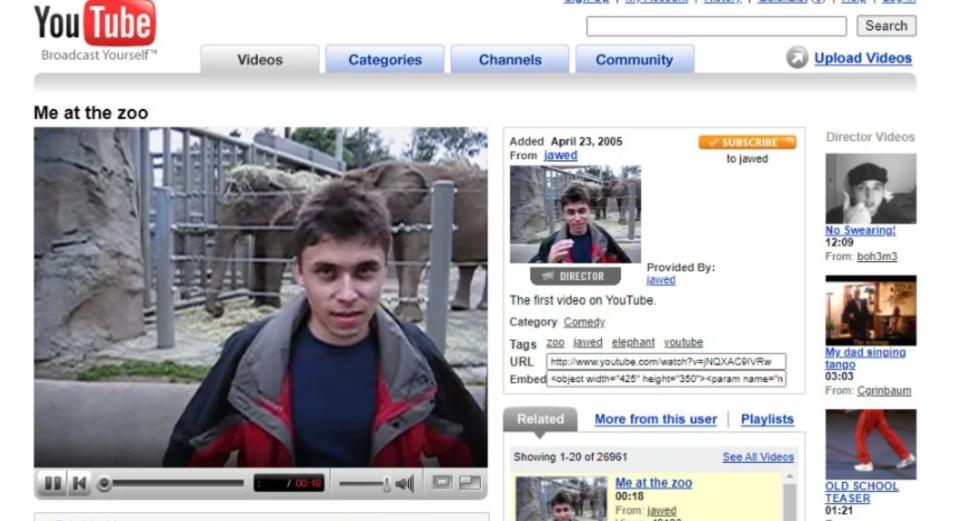
Task: Click the Search button
Action: [x=886, y=26]
